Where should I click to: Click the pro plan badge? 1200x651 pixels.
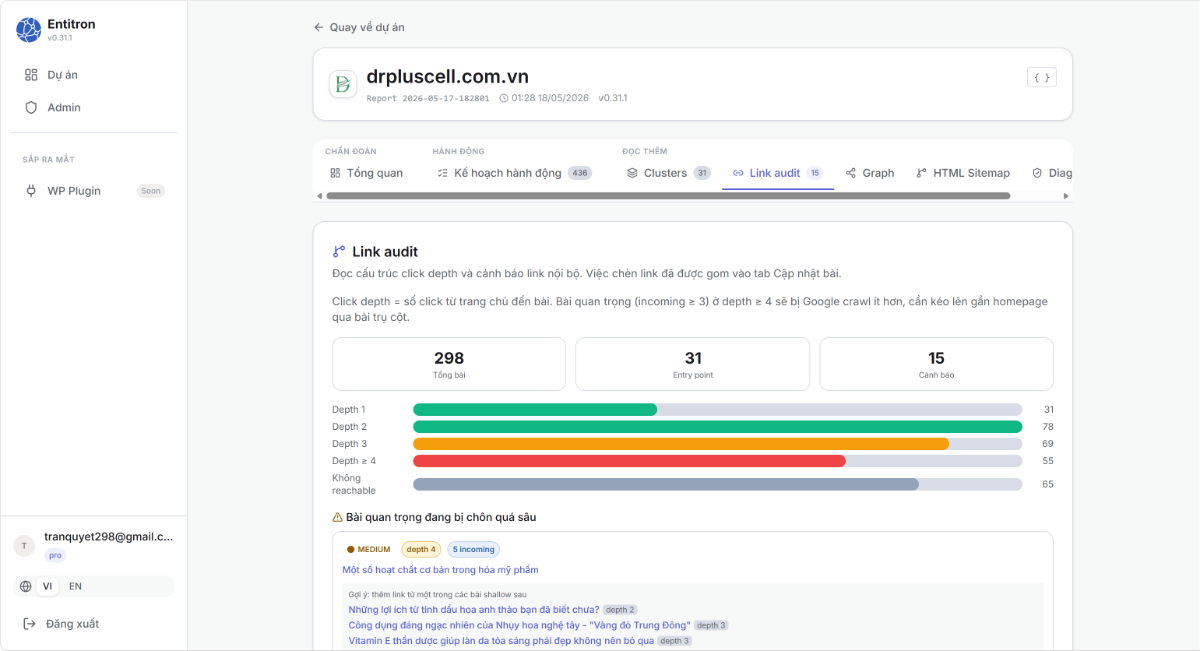pos(55,555)
